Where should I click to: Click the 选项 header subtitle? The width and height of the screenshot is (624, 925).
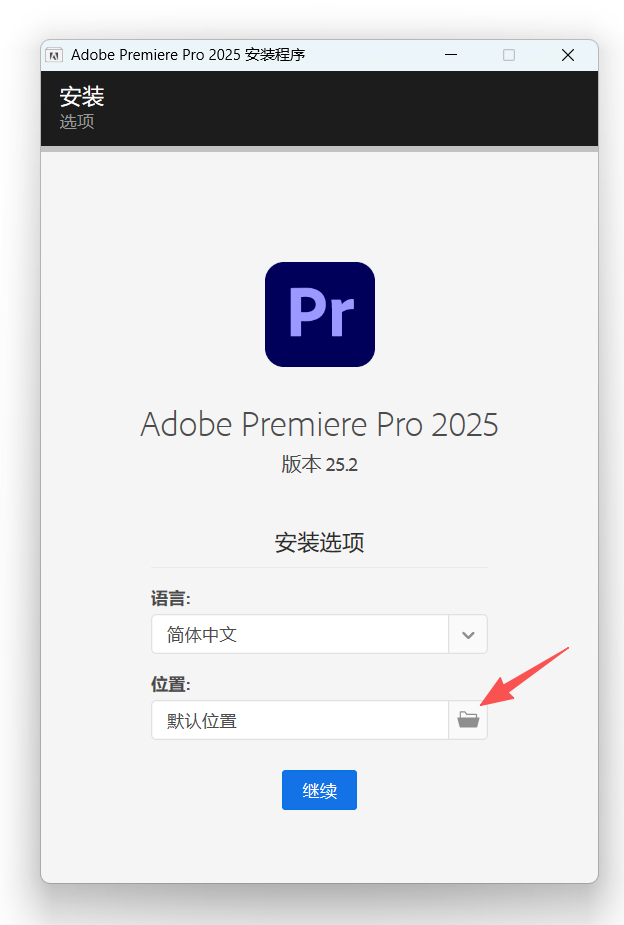tap(77, 122)
